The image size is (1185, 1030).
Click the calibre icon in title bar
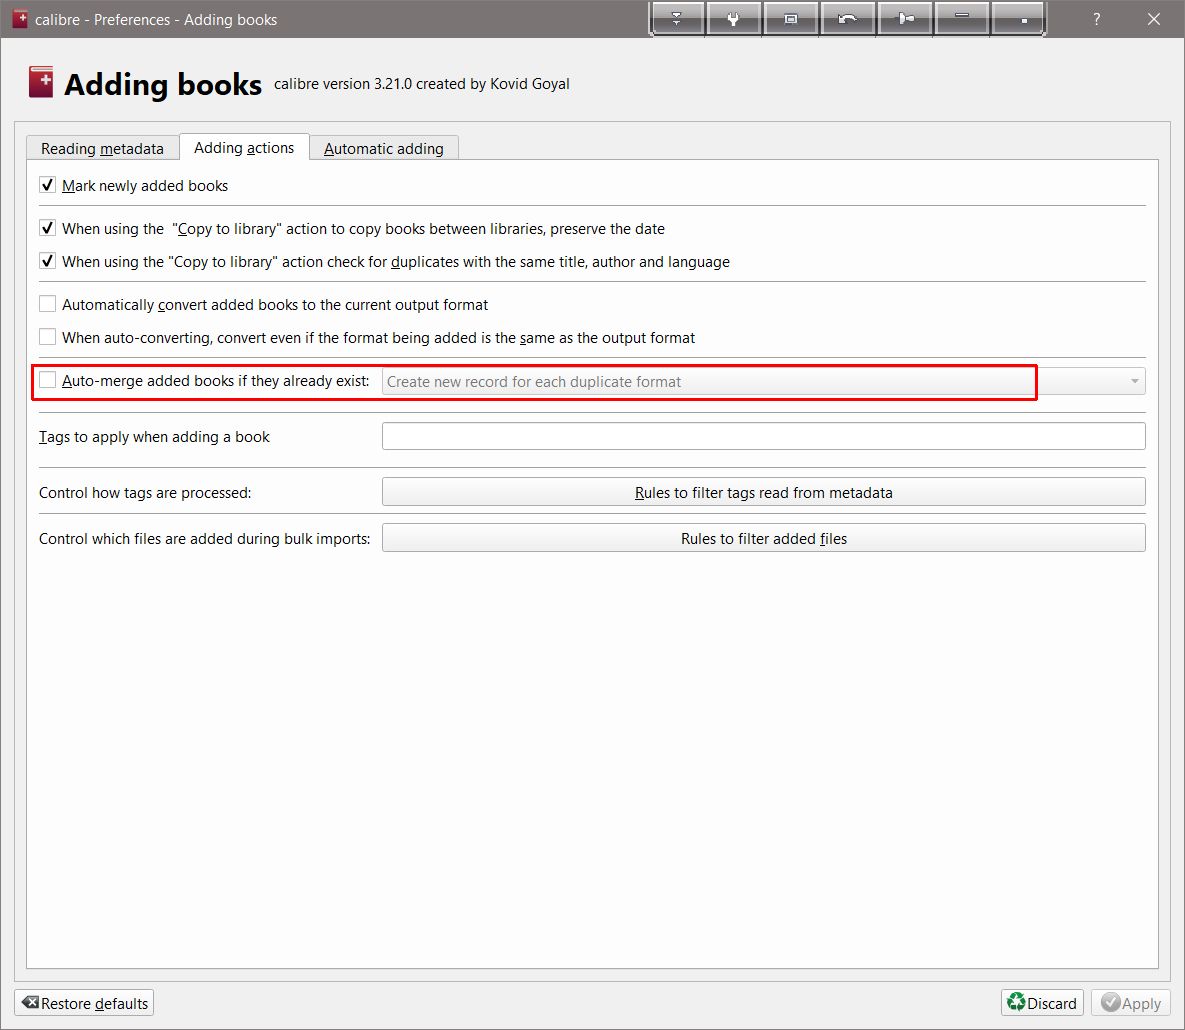(x=20, y=19)
